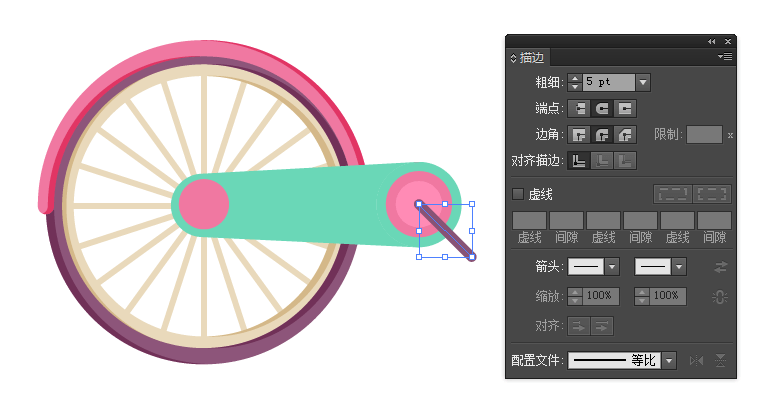Viewport: 784px width, 411px height.
Task: Increase stroke weight with up stepper
Action: [575, 78]
